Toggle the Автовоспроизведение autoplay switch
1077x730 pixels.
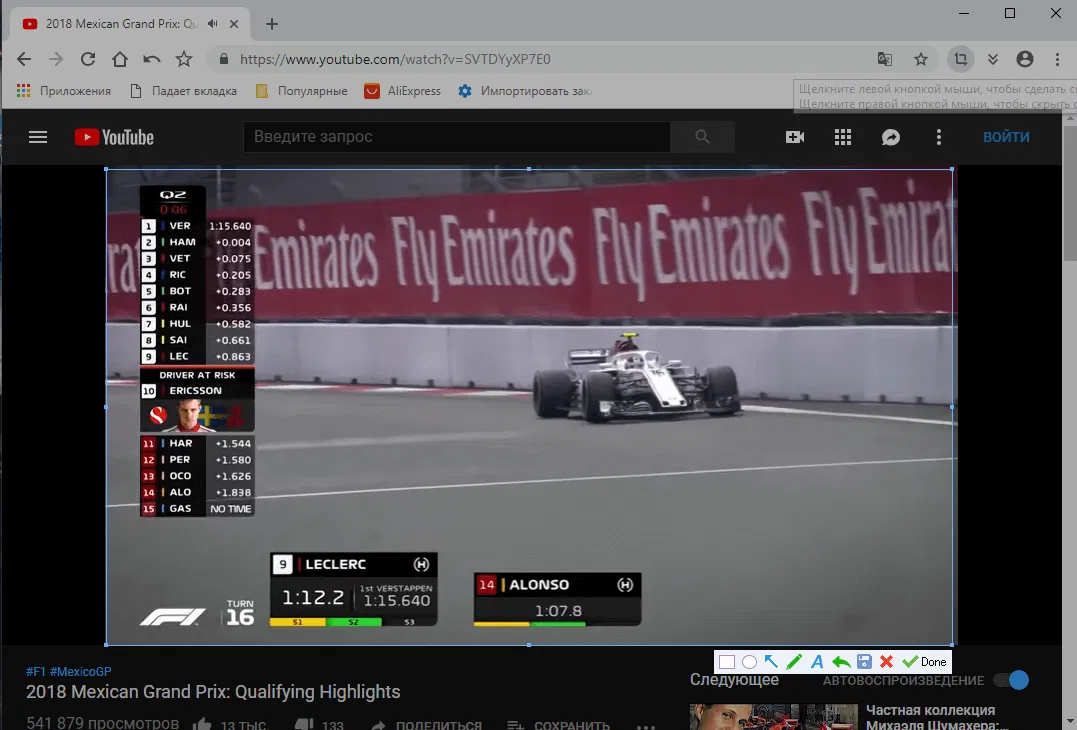point(1011,680)
